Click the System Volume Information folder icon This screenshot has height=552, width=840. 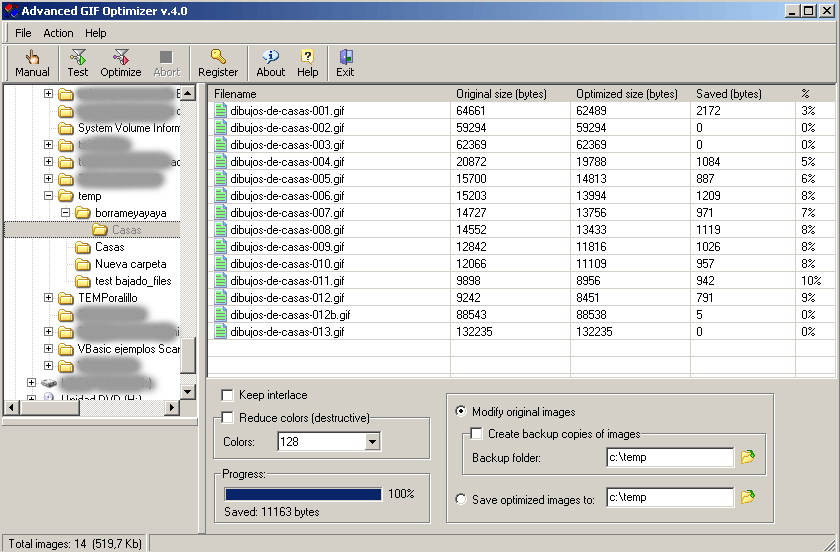65,128
